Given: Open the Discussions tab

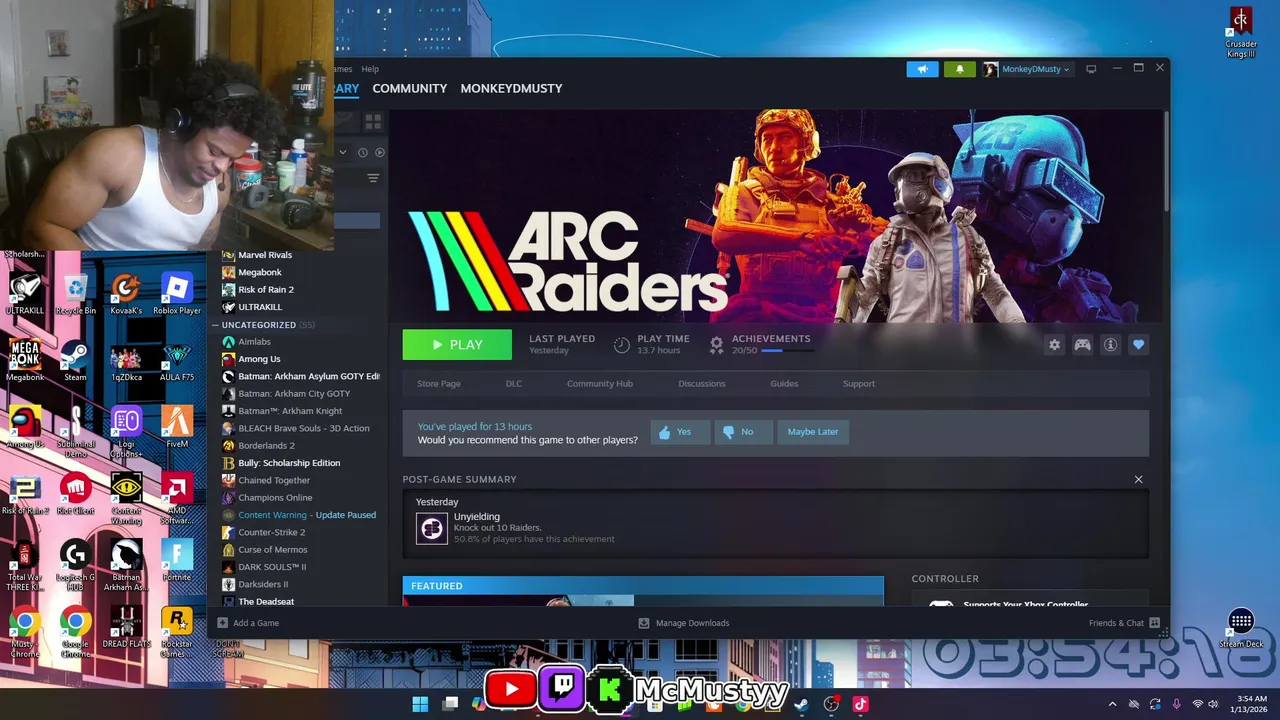Looking at the screenshot, I should click(702, 384).
